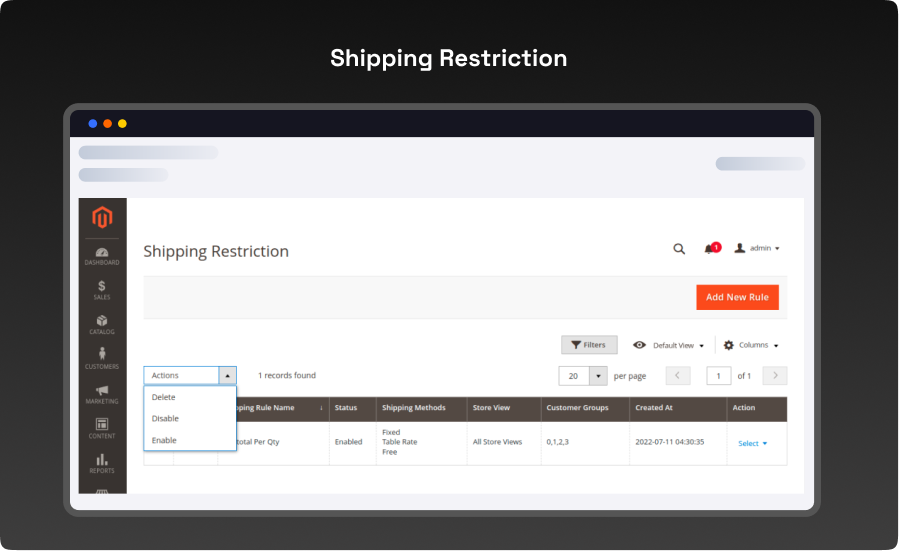899x551 pixels.
Task: Click the Magento logo in sidebar
Action: [x=102, y=218]
